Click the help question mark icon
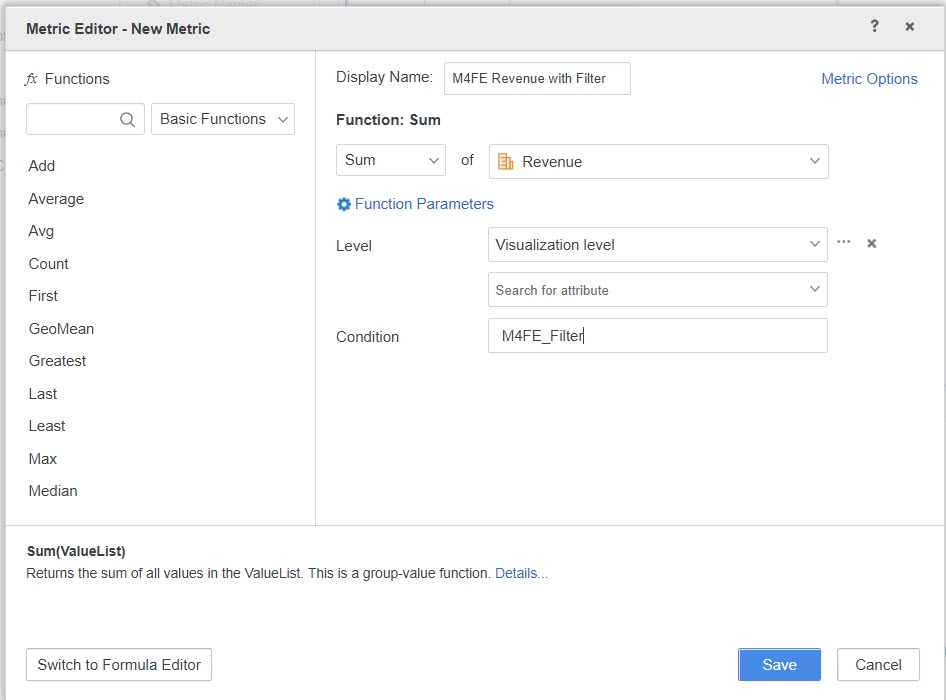 [874, 27]
